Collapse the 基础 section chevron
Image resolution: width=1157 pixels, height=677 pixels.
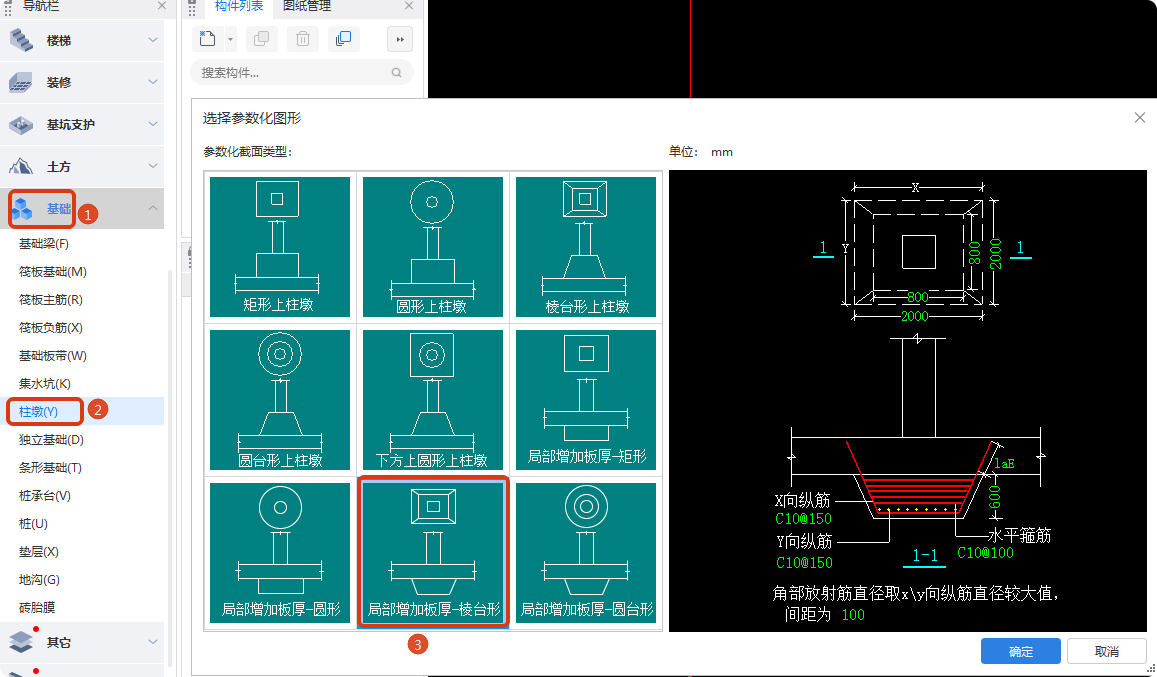click(x=153, y=208)
